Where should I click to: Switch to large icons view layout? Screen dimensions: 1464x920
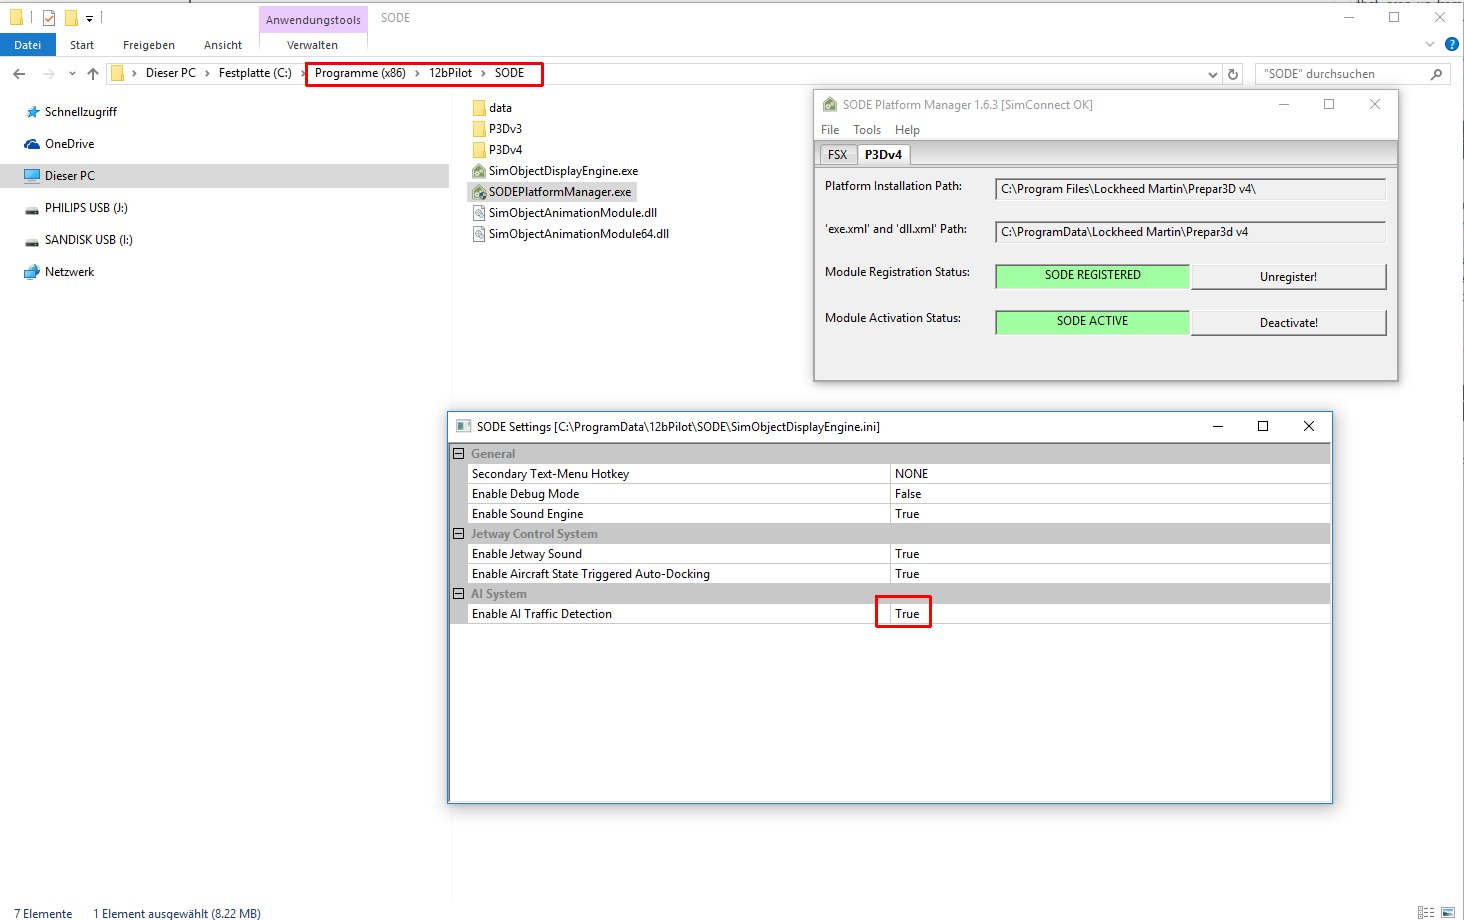[x=1447, y=912]
